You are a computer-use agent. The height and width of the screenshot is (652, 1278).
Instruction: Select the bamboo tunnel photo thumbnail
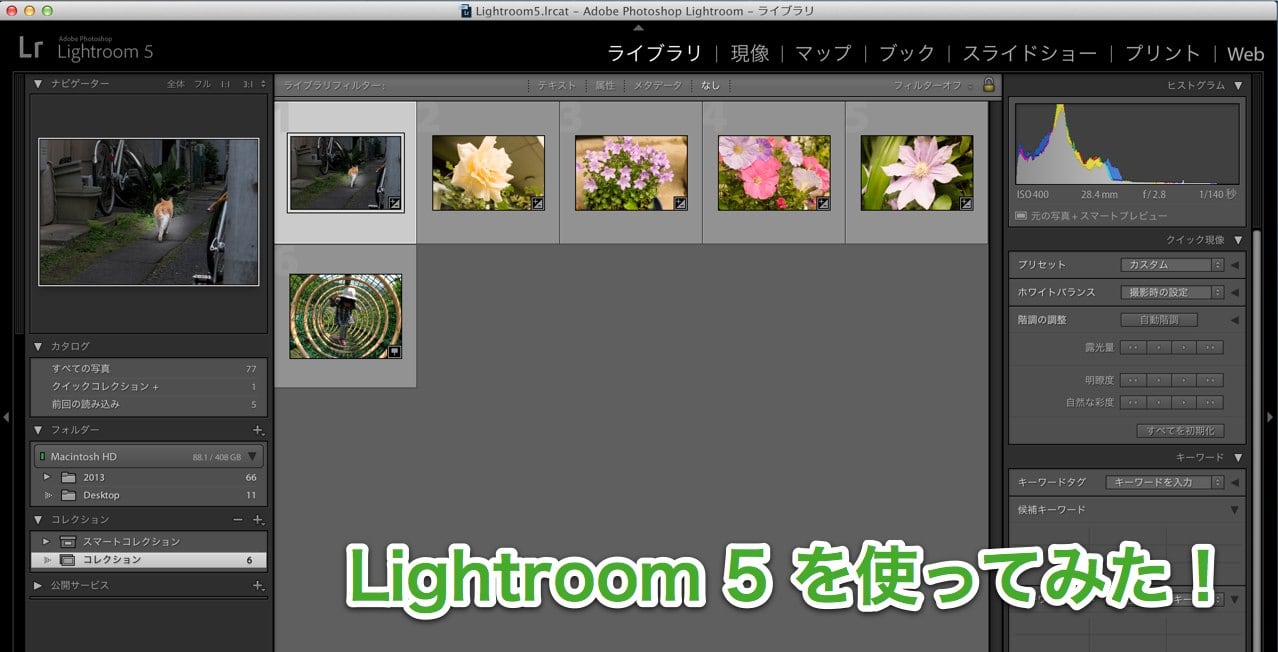pyautogui.click(x=345, y=316)
